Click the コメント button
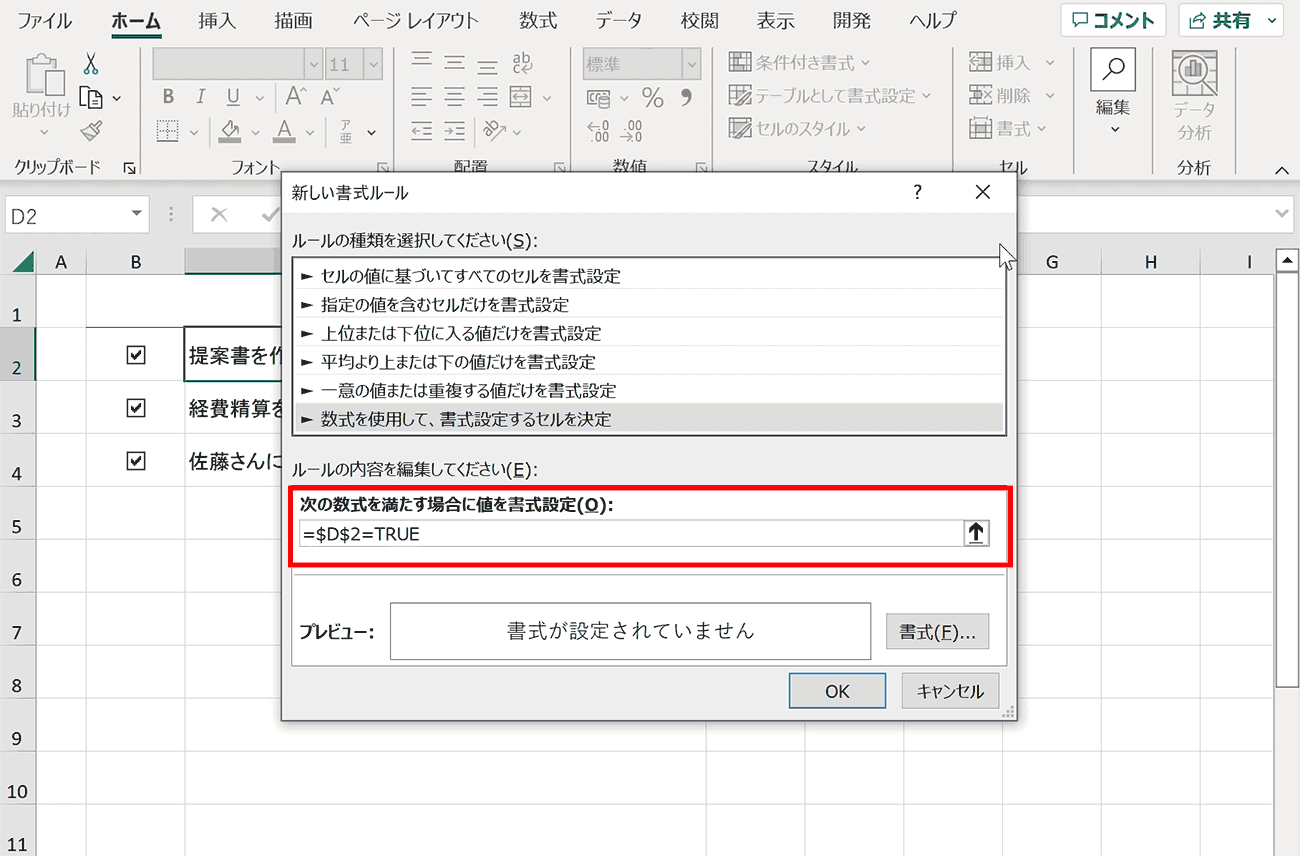Viewport: 1300px width, 856px height. 1113,20
